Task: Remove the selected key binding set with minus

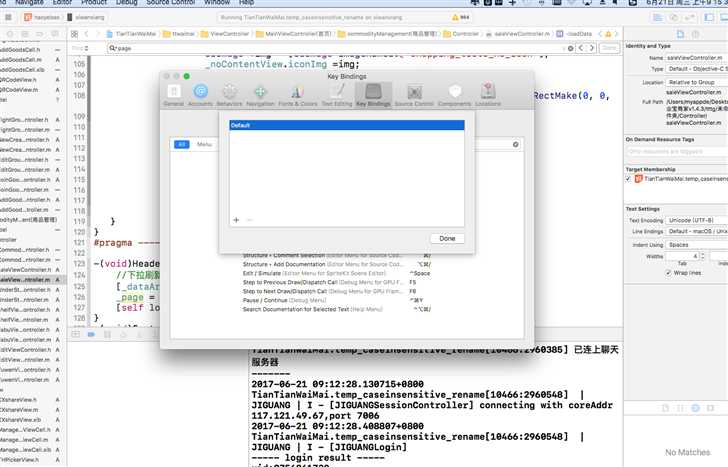Action: click(x=249, y=220)
